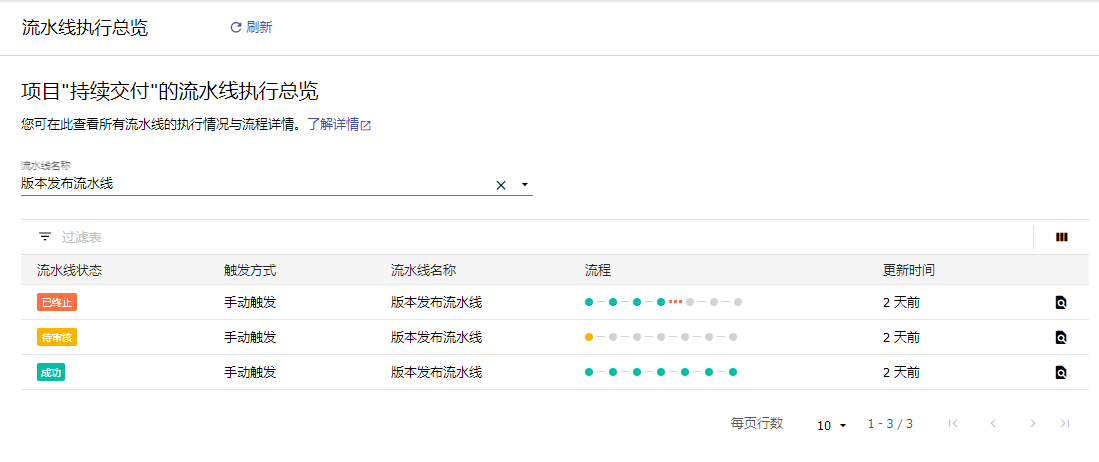This screenshot has height=462, width=1099.
Task: Sort by 触发方式 column header
Action: (250, 270)
